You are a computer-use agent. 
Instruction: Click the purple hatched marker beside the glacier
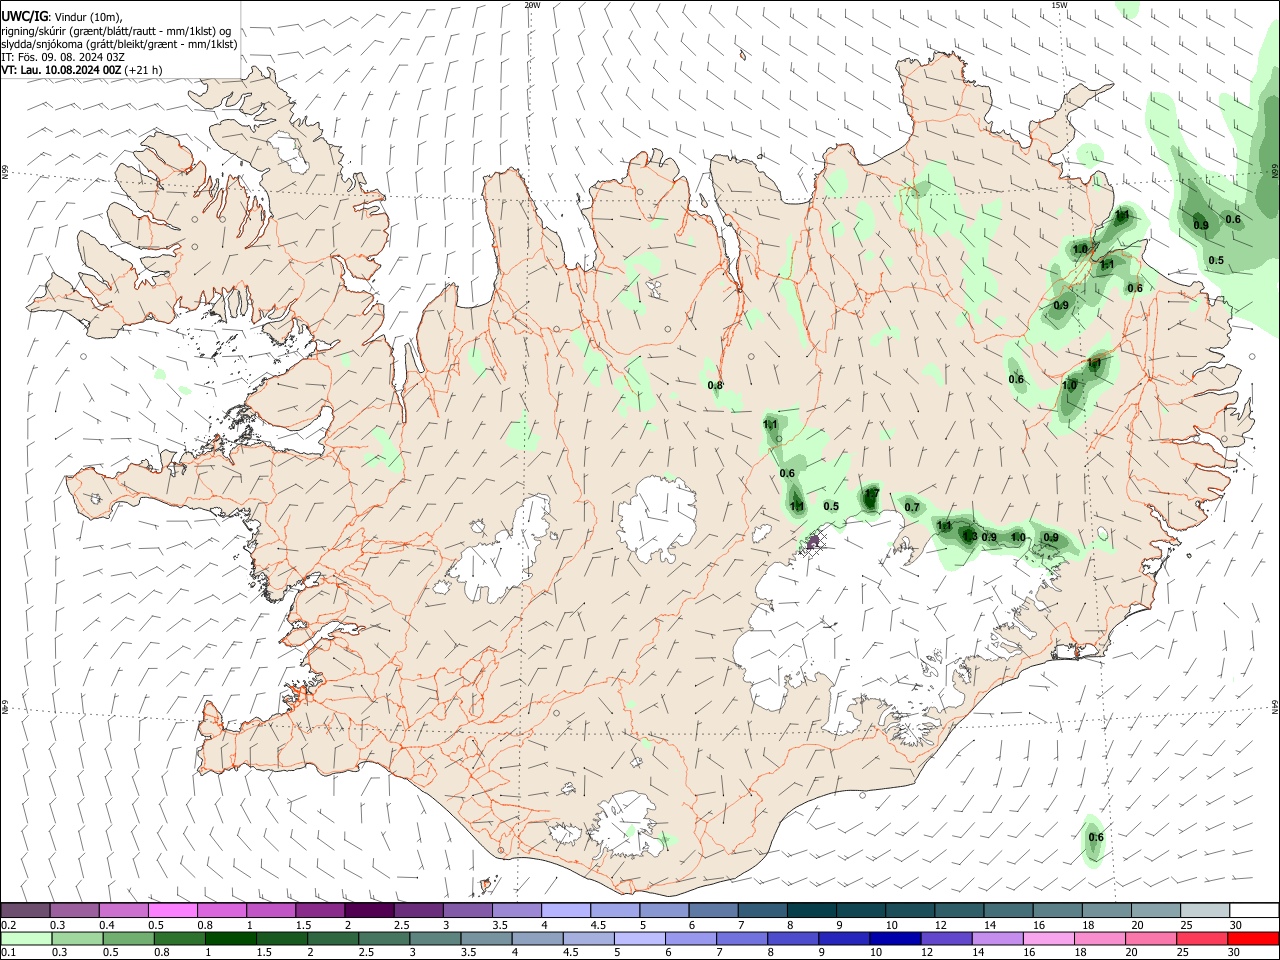[814, 541]
